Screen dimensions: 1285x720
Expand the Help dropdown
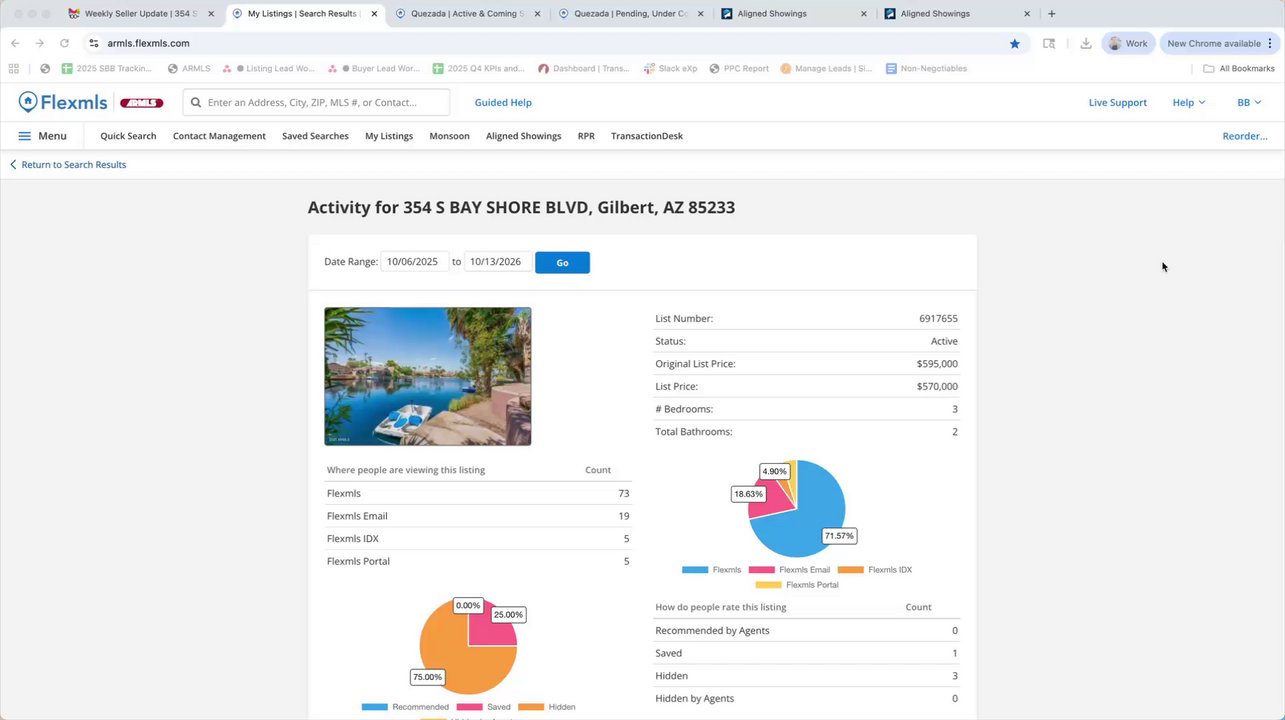pyautogui.click(x=1188, y=102)
